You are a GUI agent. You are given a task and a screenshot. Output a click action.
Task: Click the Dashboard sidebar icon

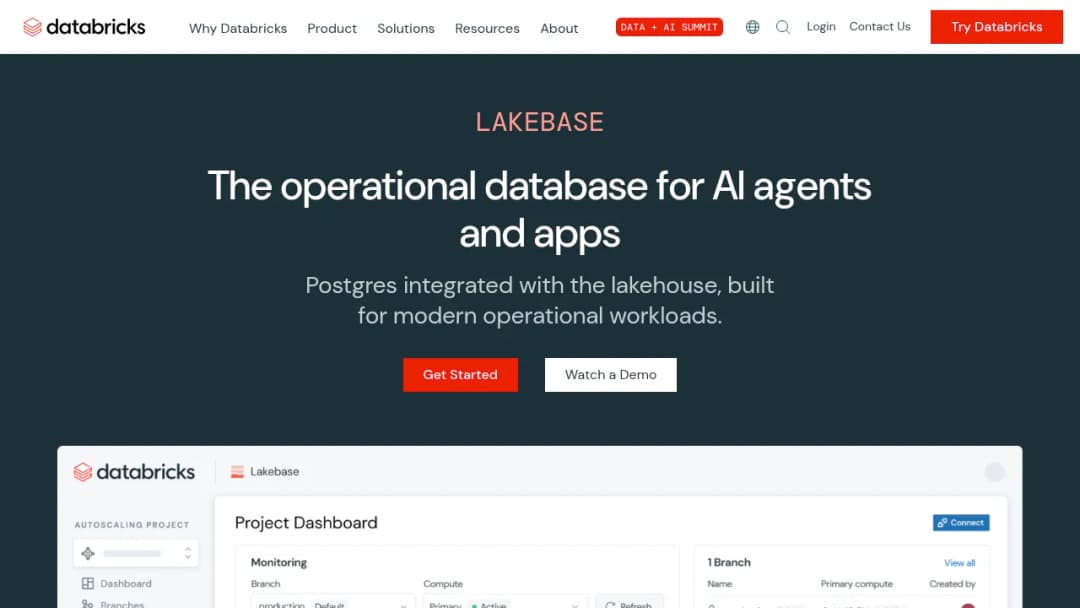(x=87, y=583)
